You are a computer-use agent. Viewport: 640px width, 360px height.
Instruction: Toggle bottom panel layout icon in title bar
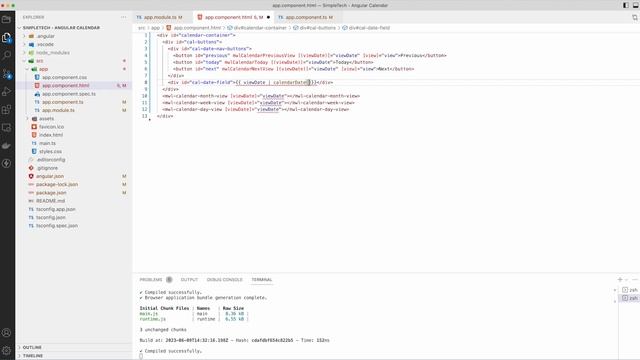click(636, 5)
